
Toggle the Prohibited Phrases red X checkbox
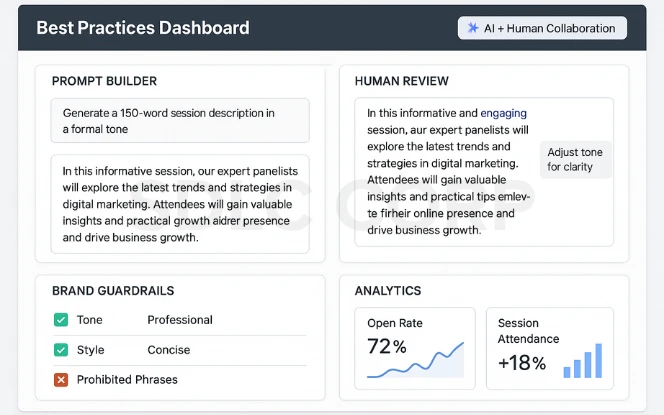coord(61,379)
